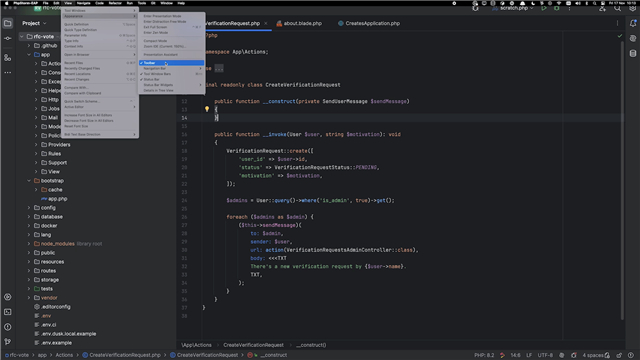The width and height of the screenshot is (640, 360).
Task: Show more tool windows ellipsis
Action: point(8,73)
